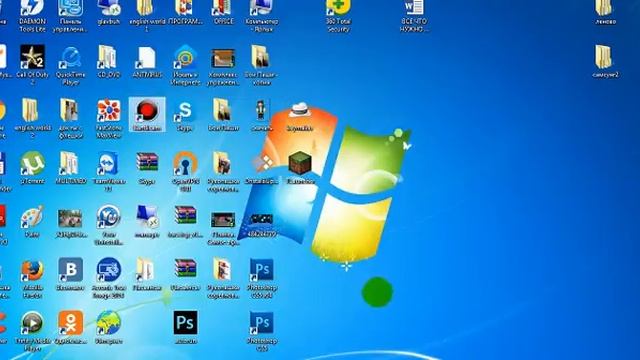
Task: Select the english world 2 folder
Action: coord(32,118)
